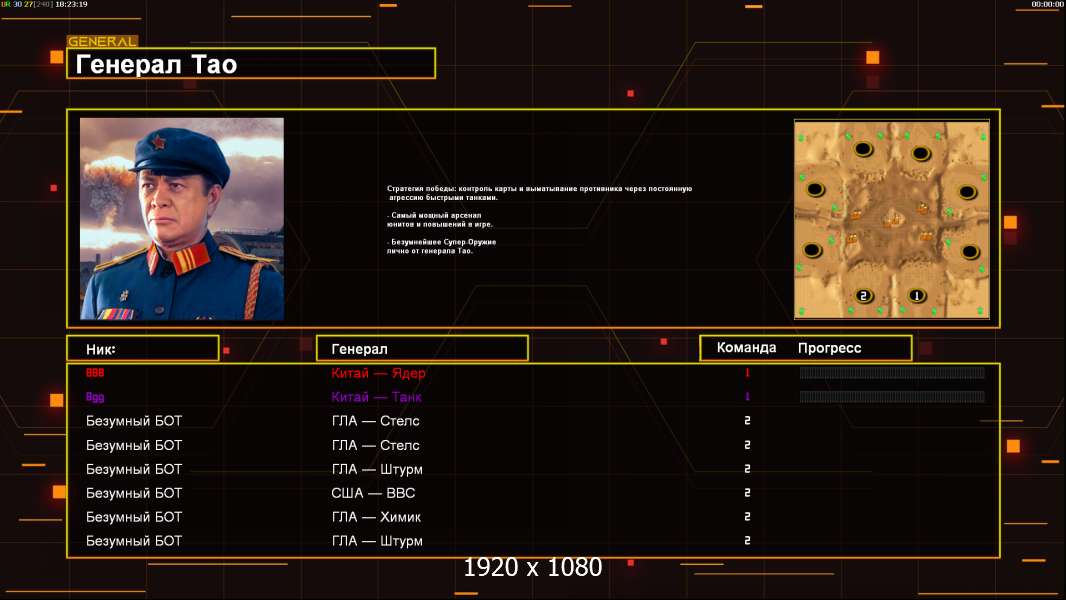
Task: Click the desert map preview
Action: coord(892,219)
